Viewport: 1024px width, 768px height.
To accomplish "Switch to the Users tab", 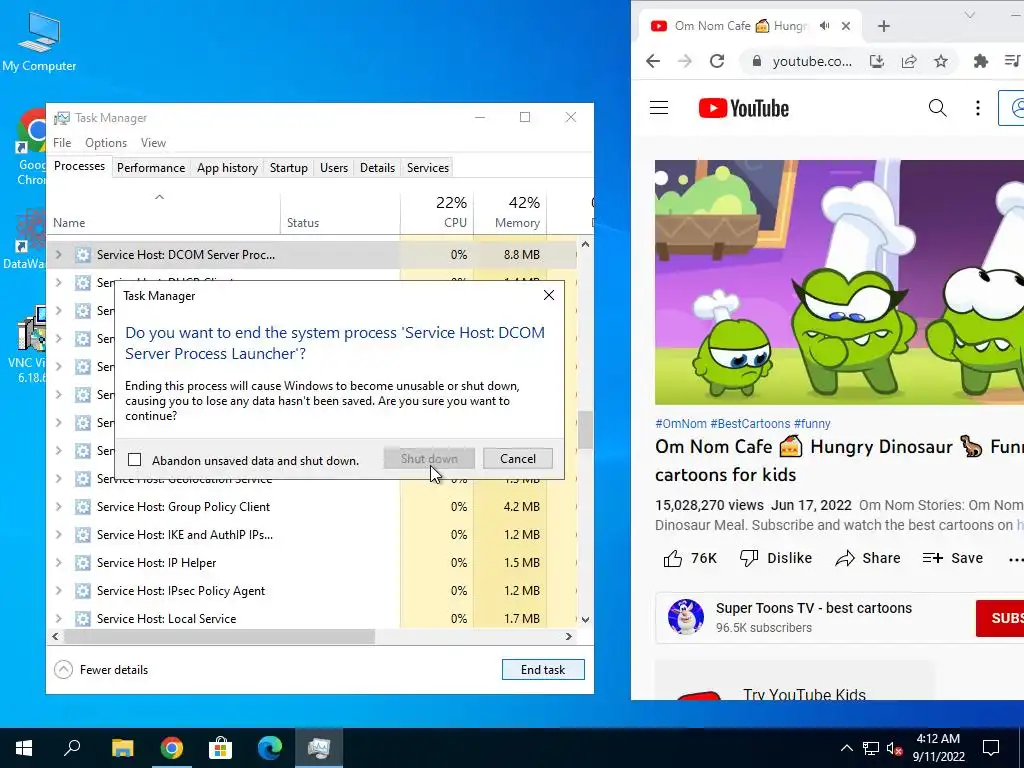I will (x=334, y=168).
